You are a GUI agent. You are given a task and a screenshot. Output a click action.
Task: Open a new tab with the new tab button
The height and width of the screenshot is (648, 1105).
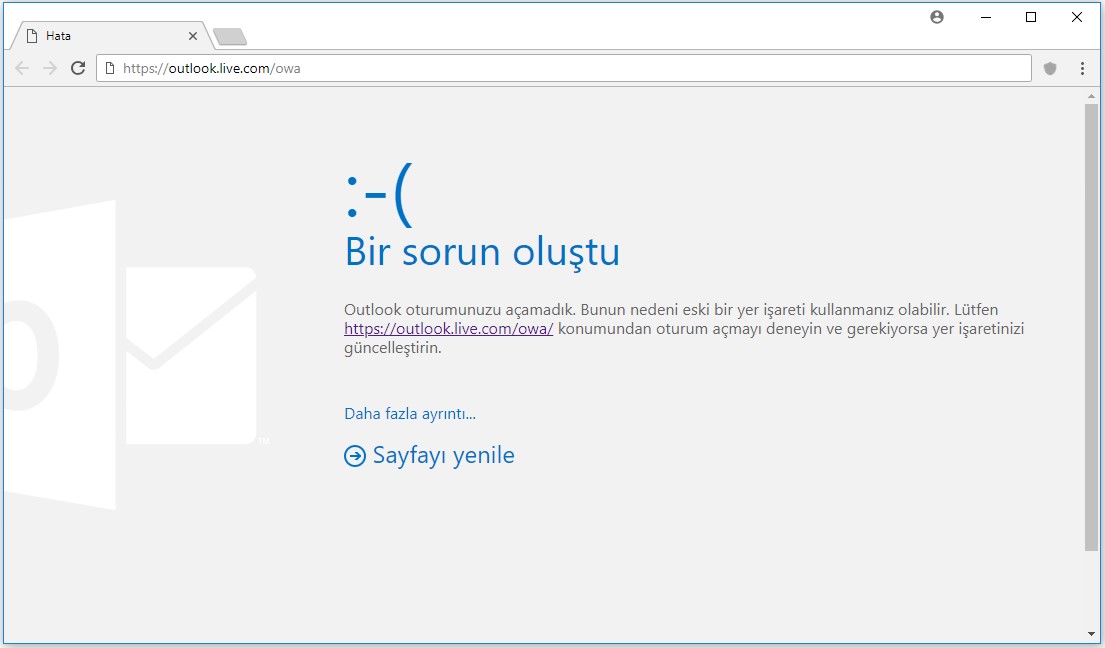230,37
